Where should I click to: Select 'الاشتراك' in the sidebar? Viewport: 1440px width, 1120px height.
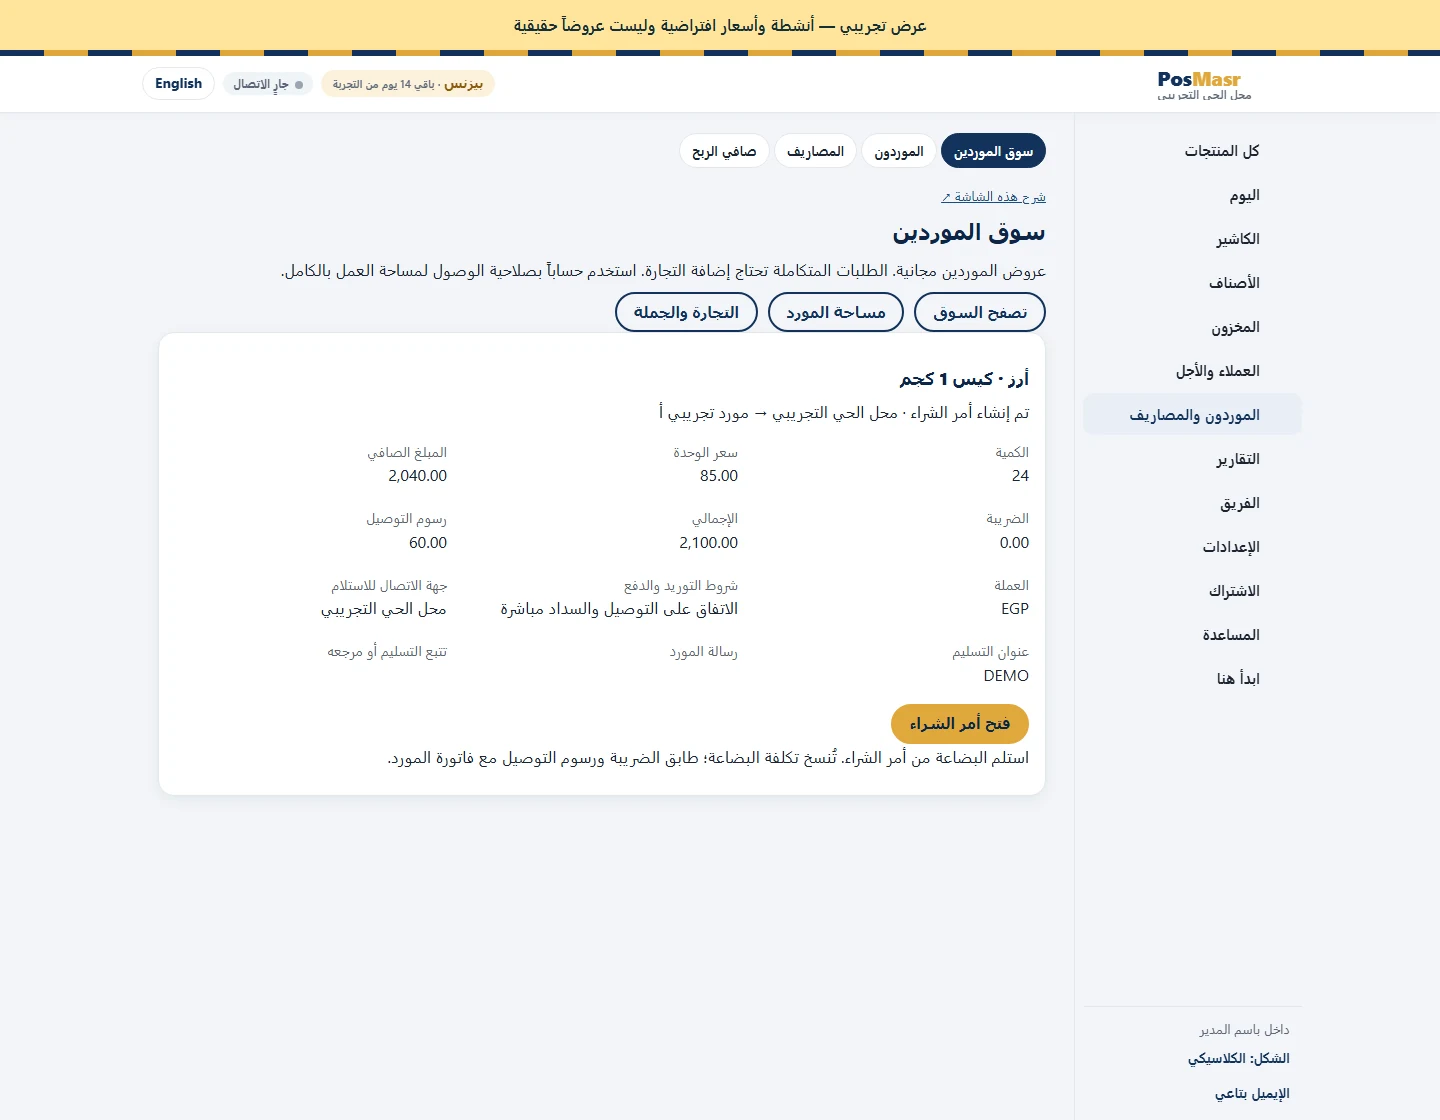(1192, 591)
